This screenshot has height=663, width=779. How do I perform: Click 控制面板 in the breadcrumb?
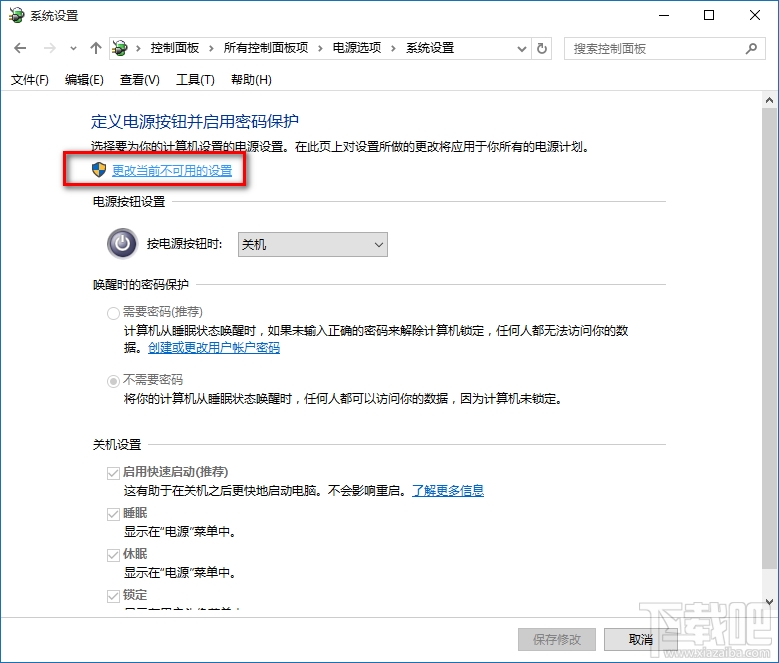[175, 48]
